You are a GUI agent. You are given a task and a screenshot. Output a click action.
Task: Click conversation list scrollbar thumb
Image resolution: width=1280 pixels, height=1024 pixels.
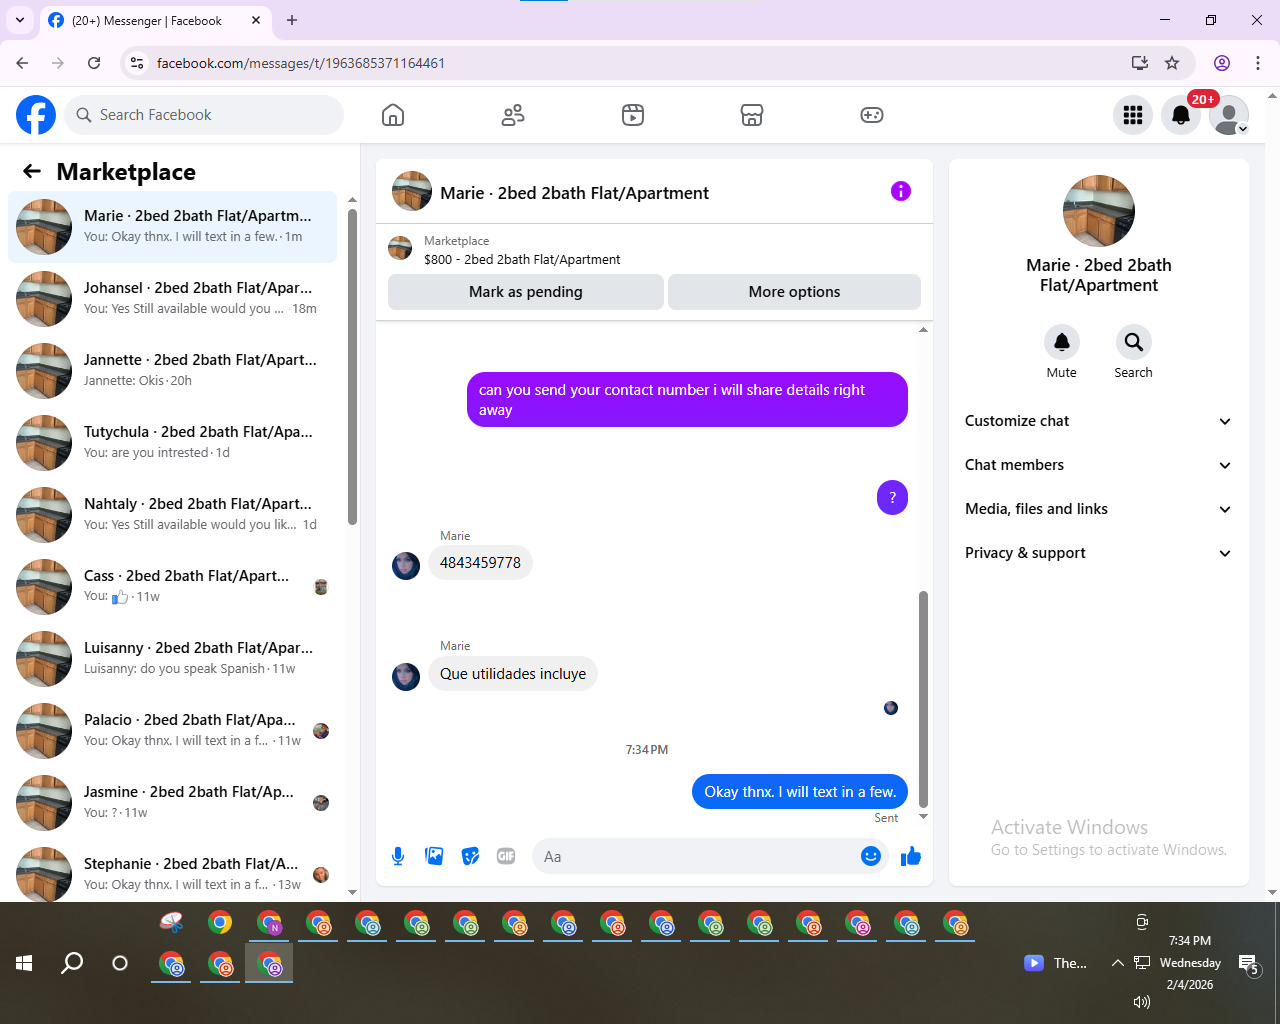click(352, 366)
